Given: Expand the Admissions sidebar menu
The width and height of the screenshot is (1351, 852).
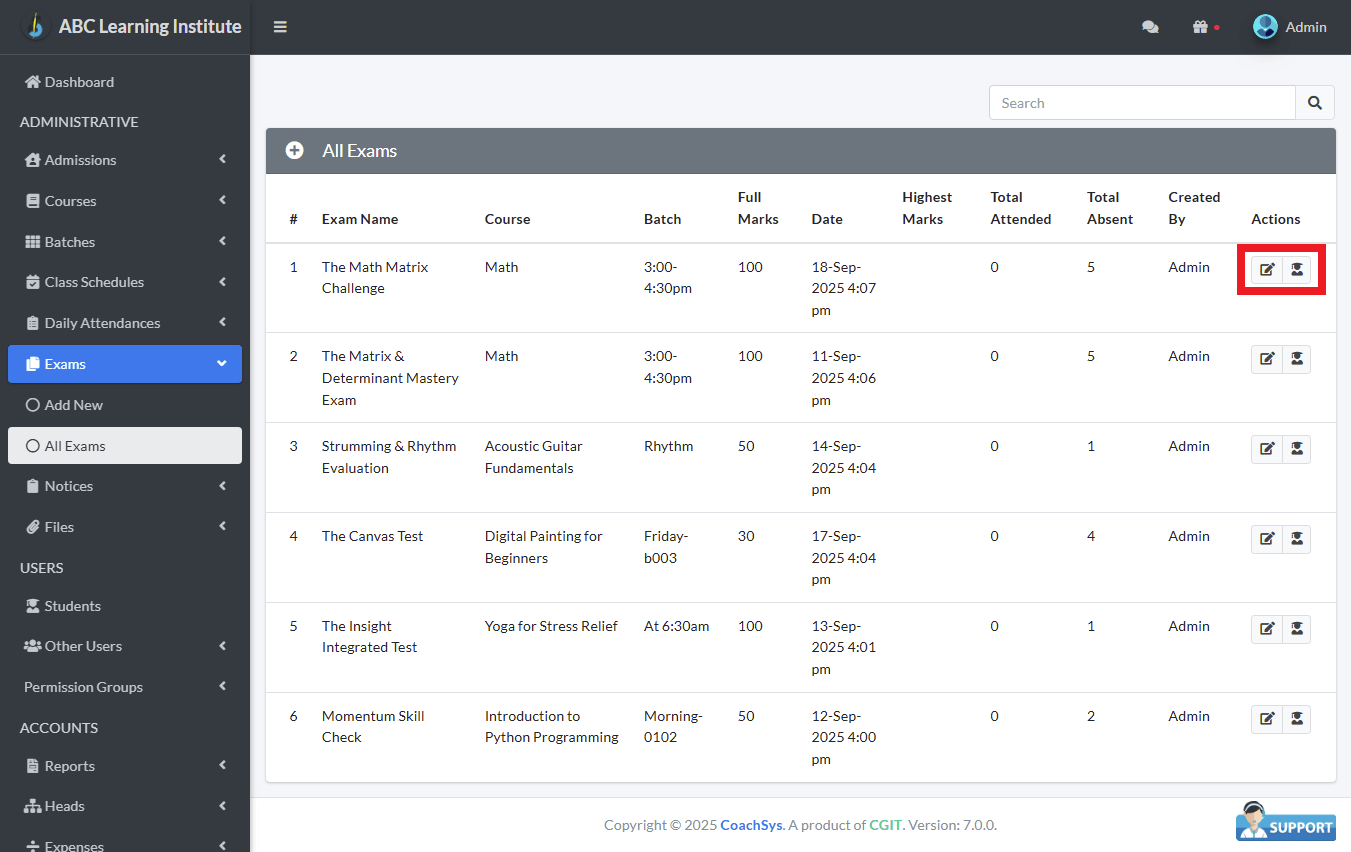Looking at the screenshot, I should (x=125, y=160).
